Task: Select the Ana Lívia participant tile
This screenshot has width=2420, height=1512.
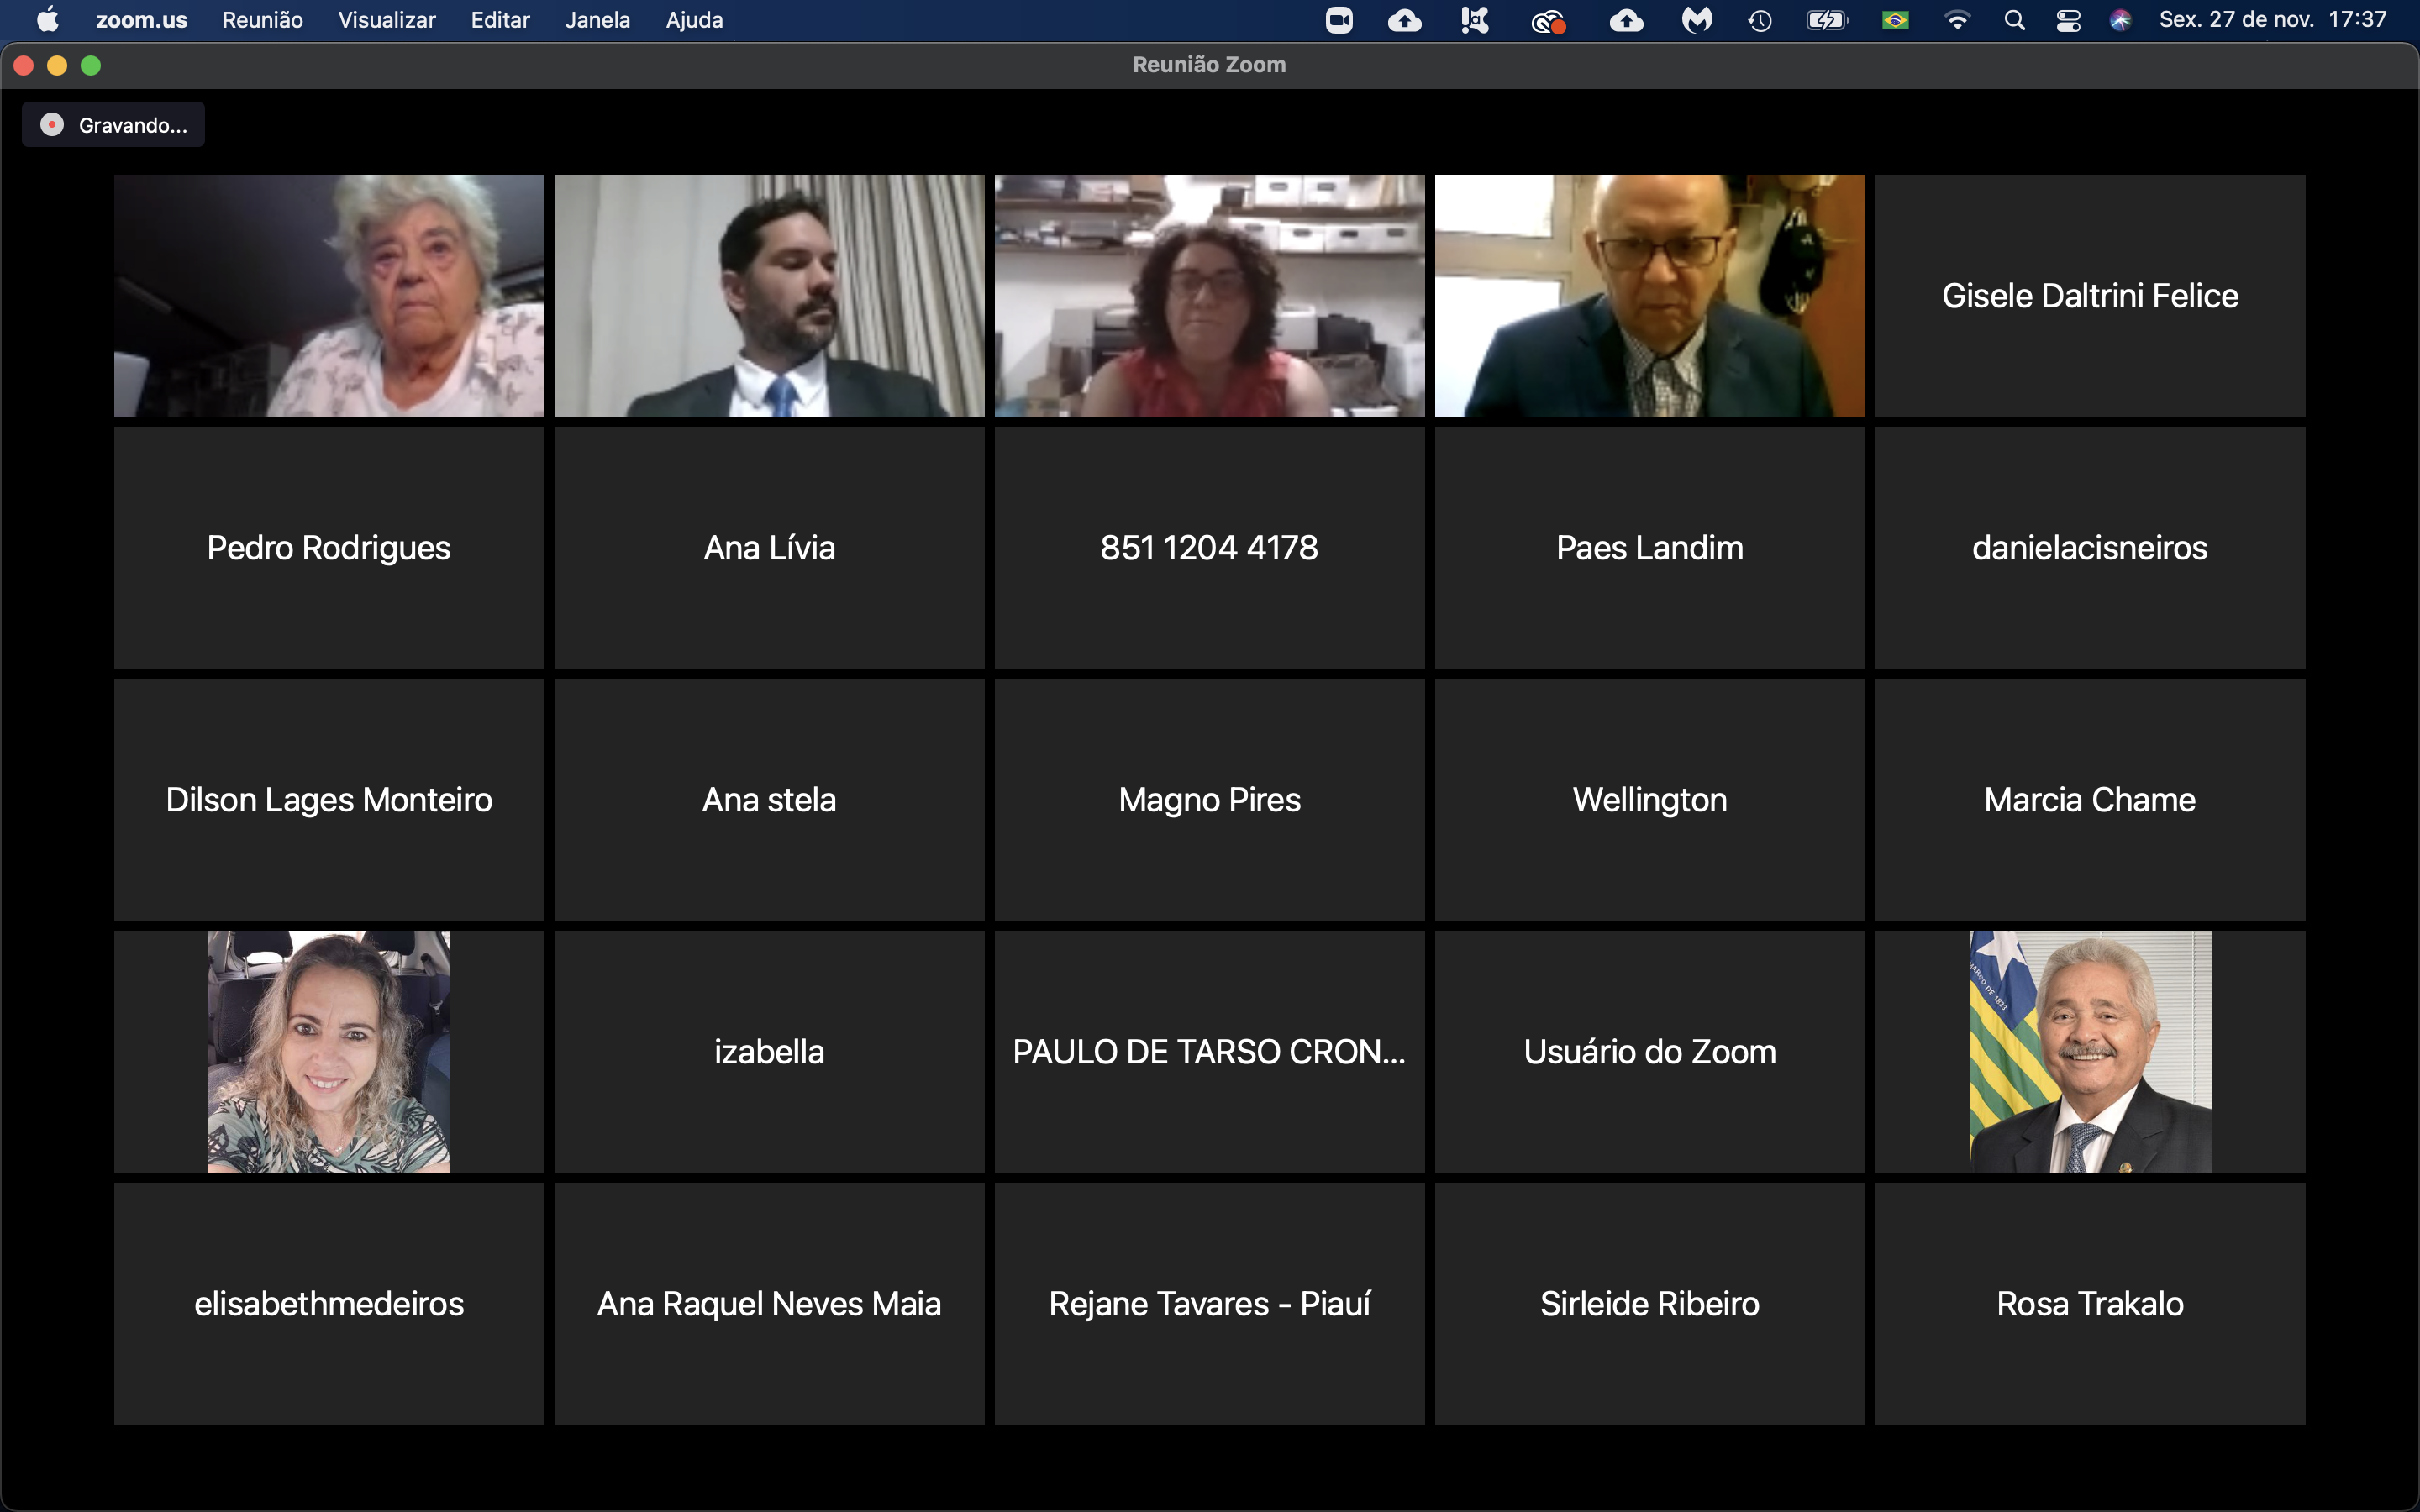Action: click(x=769, y=547)
